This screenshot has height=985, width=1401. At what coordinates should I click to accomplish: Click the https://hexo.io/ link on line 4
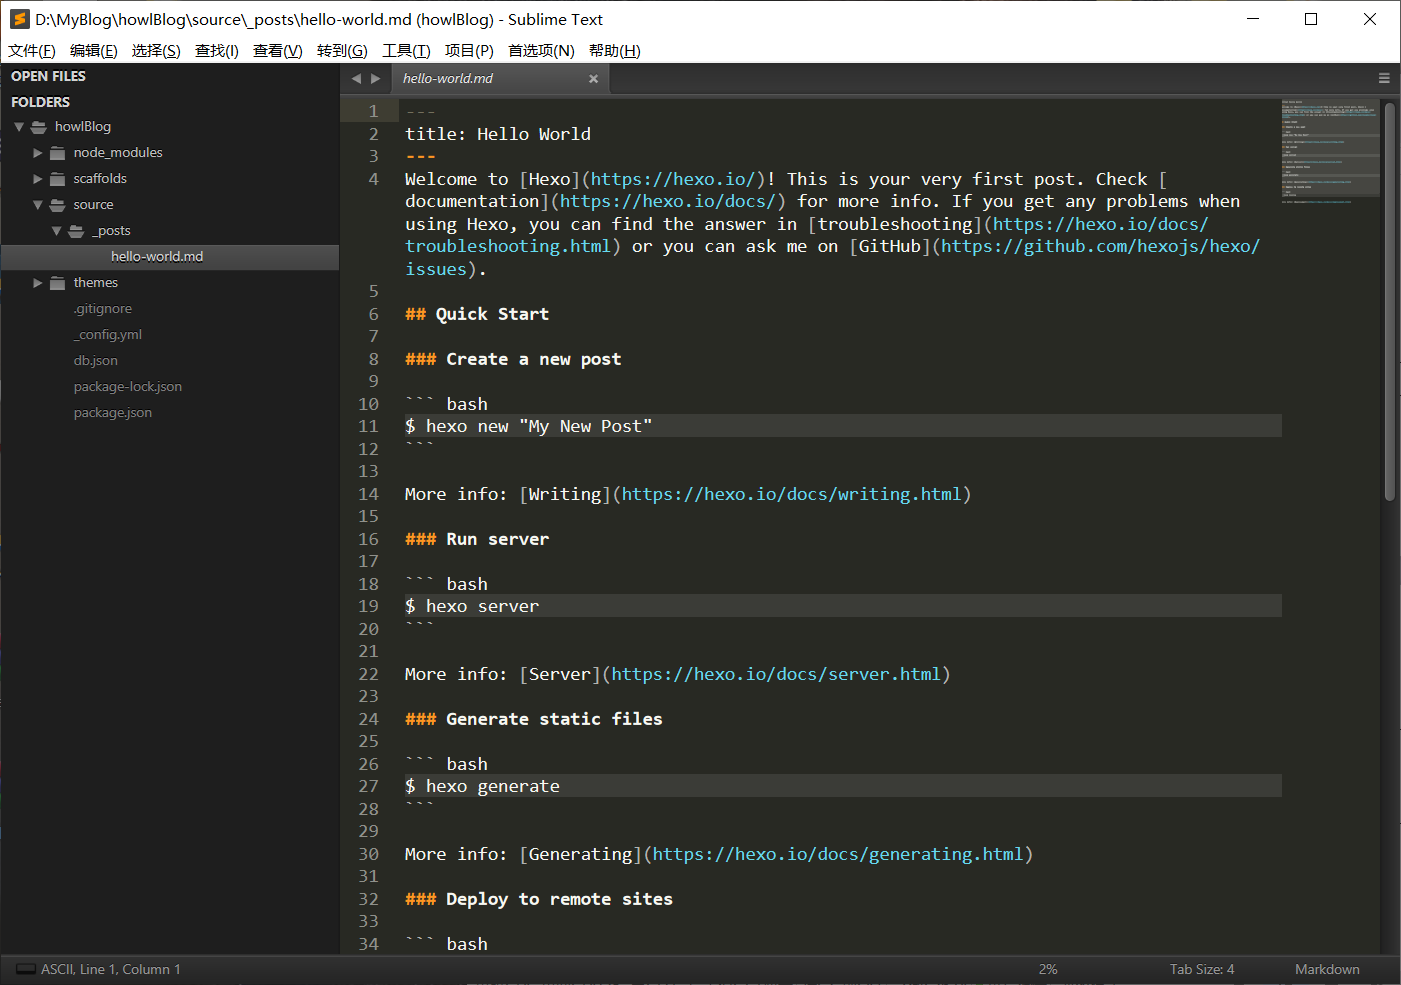(x=673, y=179)
